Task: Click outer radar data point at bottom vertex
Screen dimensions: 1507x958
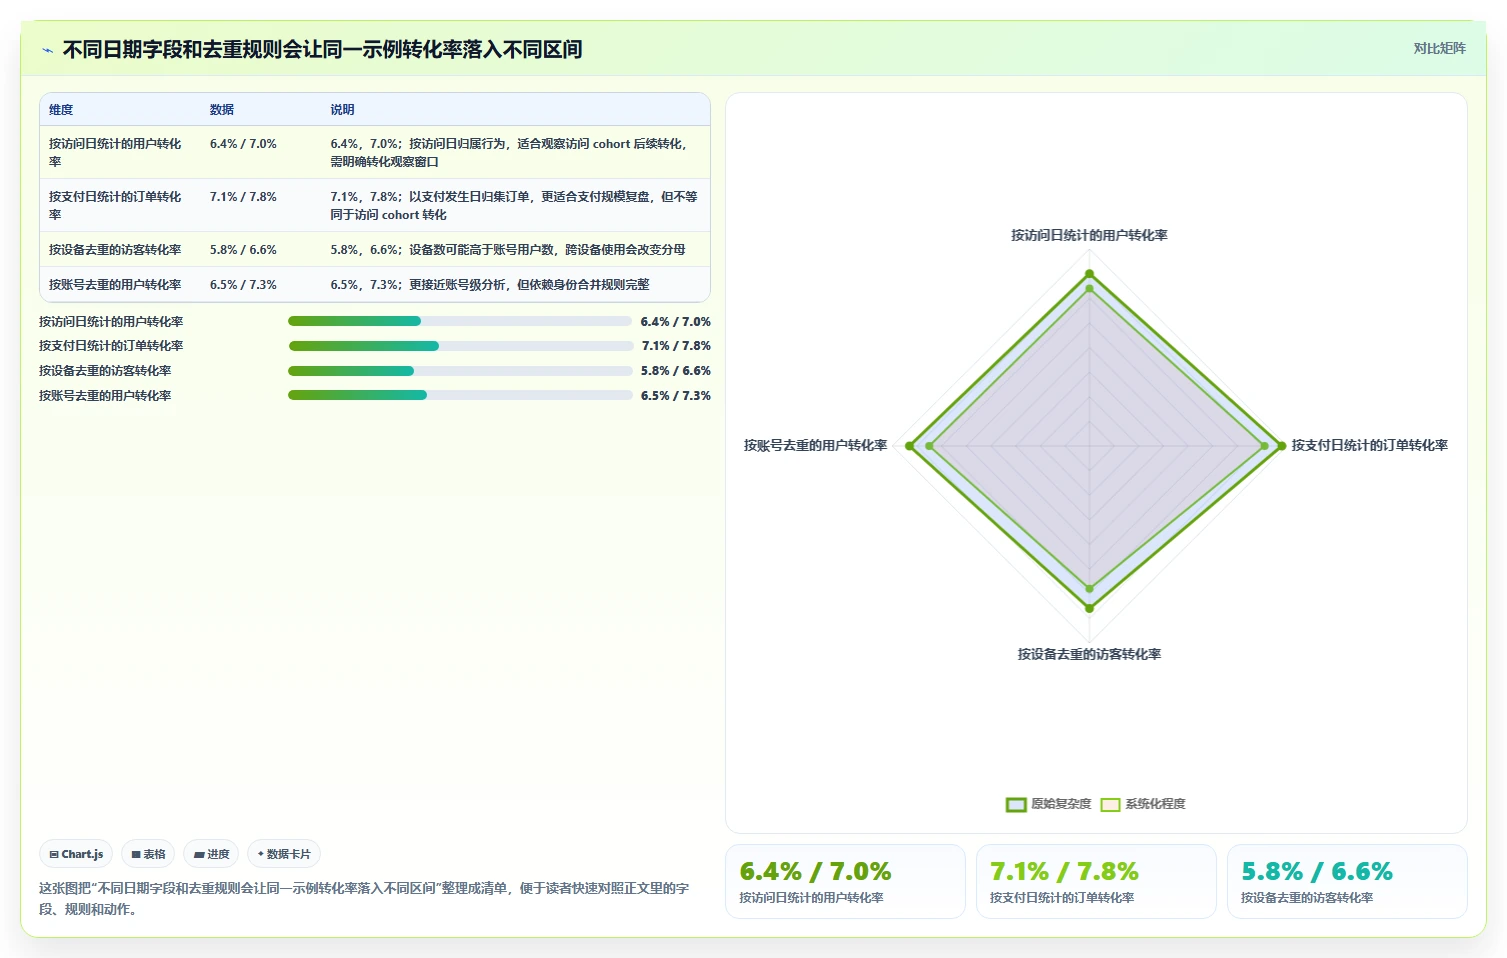Action: point(1089,608)
